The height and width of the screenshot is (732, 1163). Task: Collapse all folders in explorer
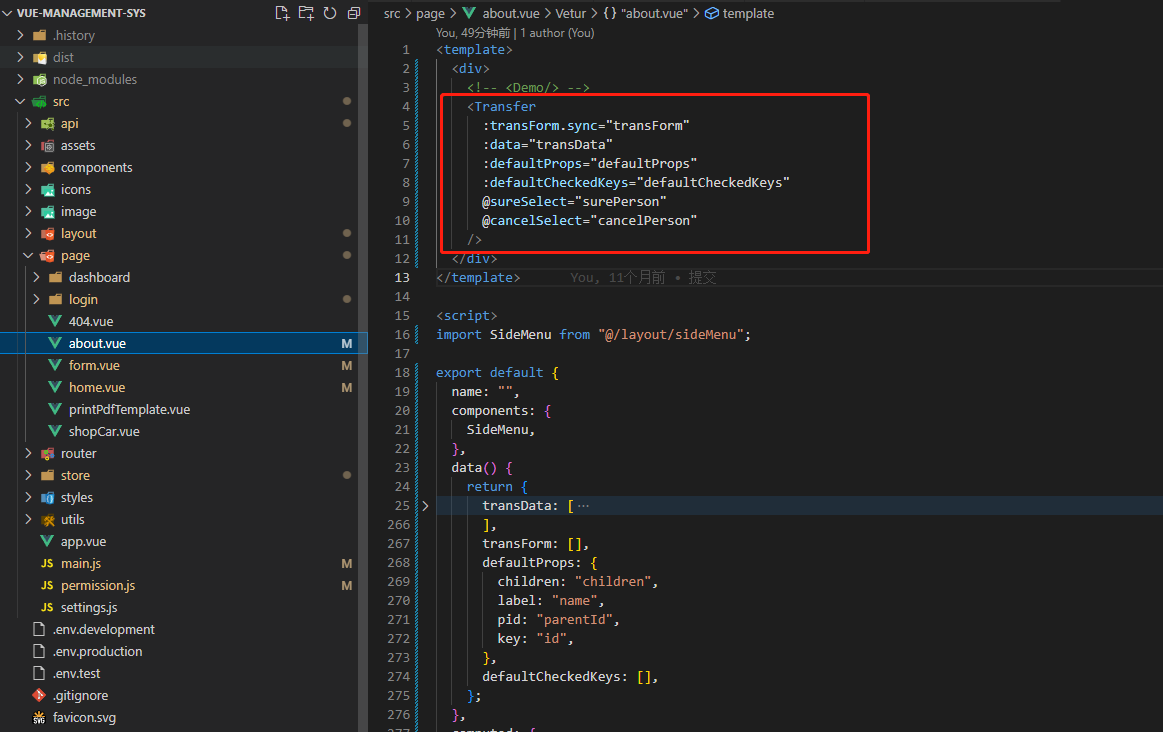[x=354, y=13]
